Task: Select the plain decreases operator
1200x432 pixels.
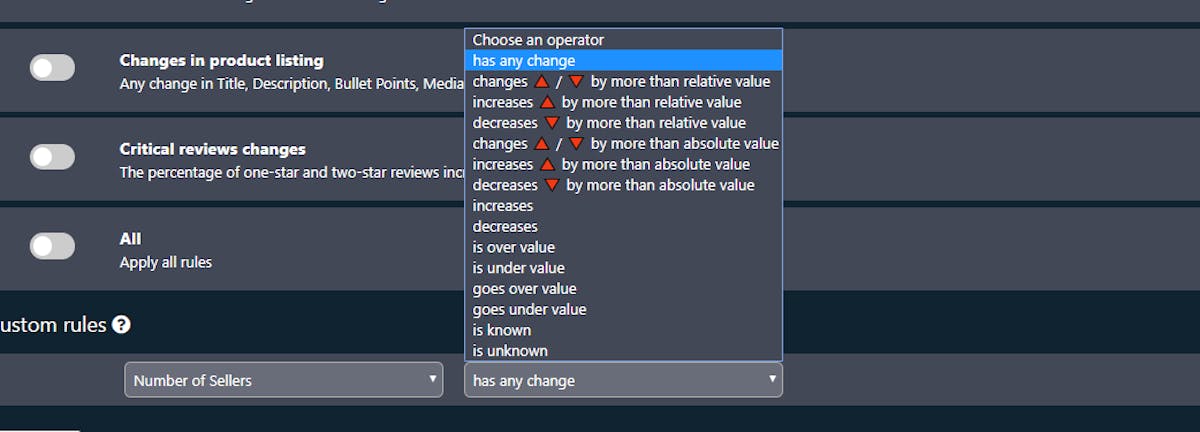Action: (x=623, y=226)
